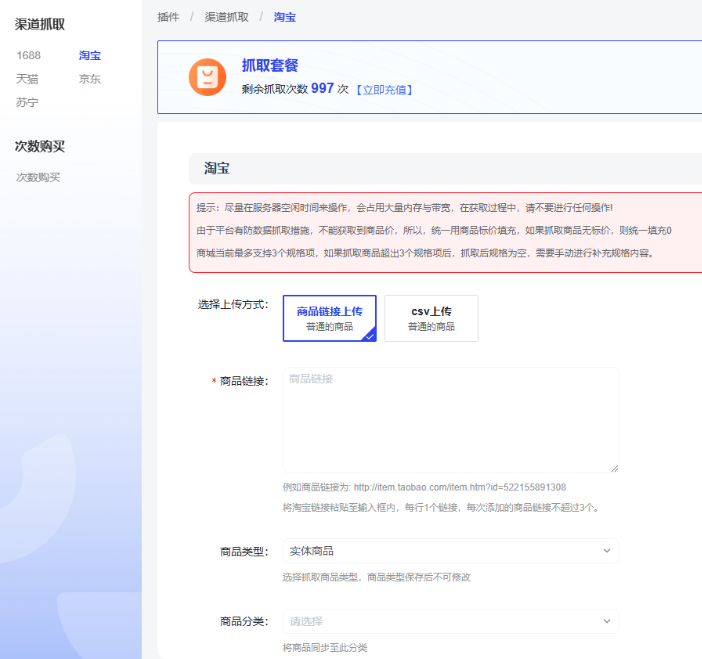Screen dimensions: 702x659
Task: Select 商品链接上传 upload method
Action: [x=330, y=318]
